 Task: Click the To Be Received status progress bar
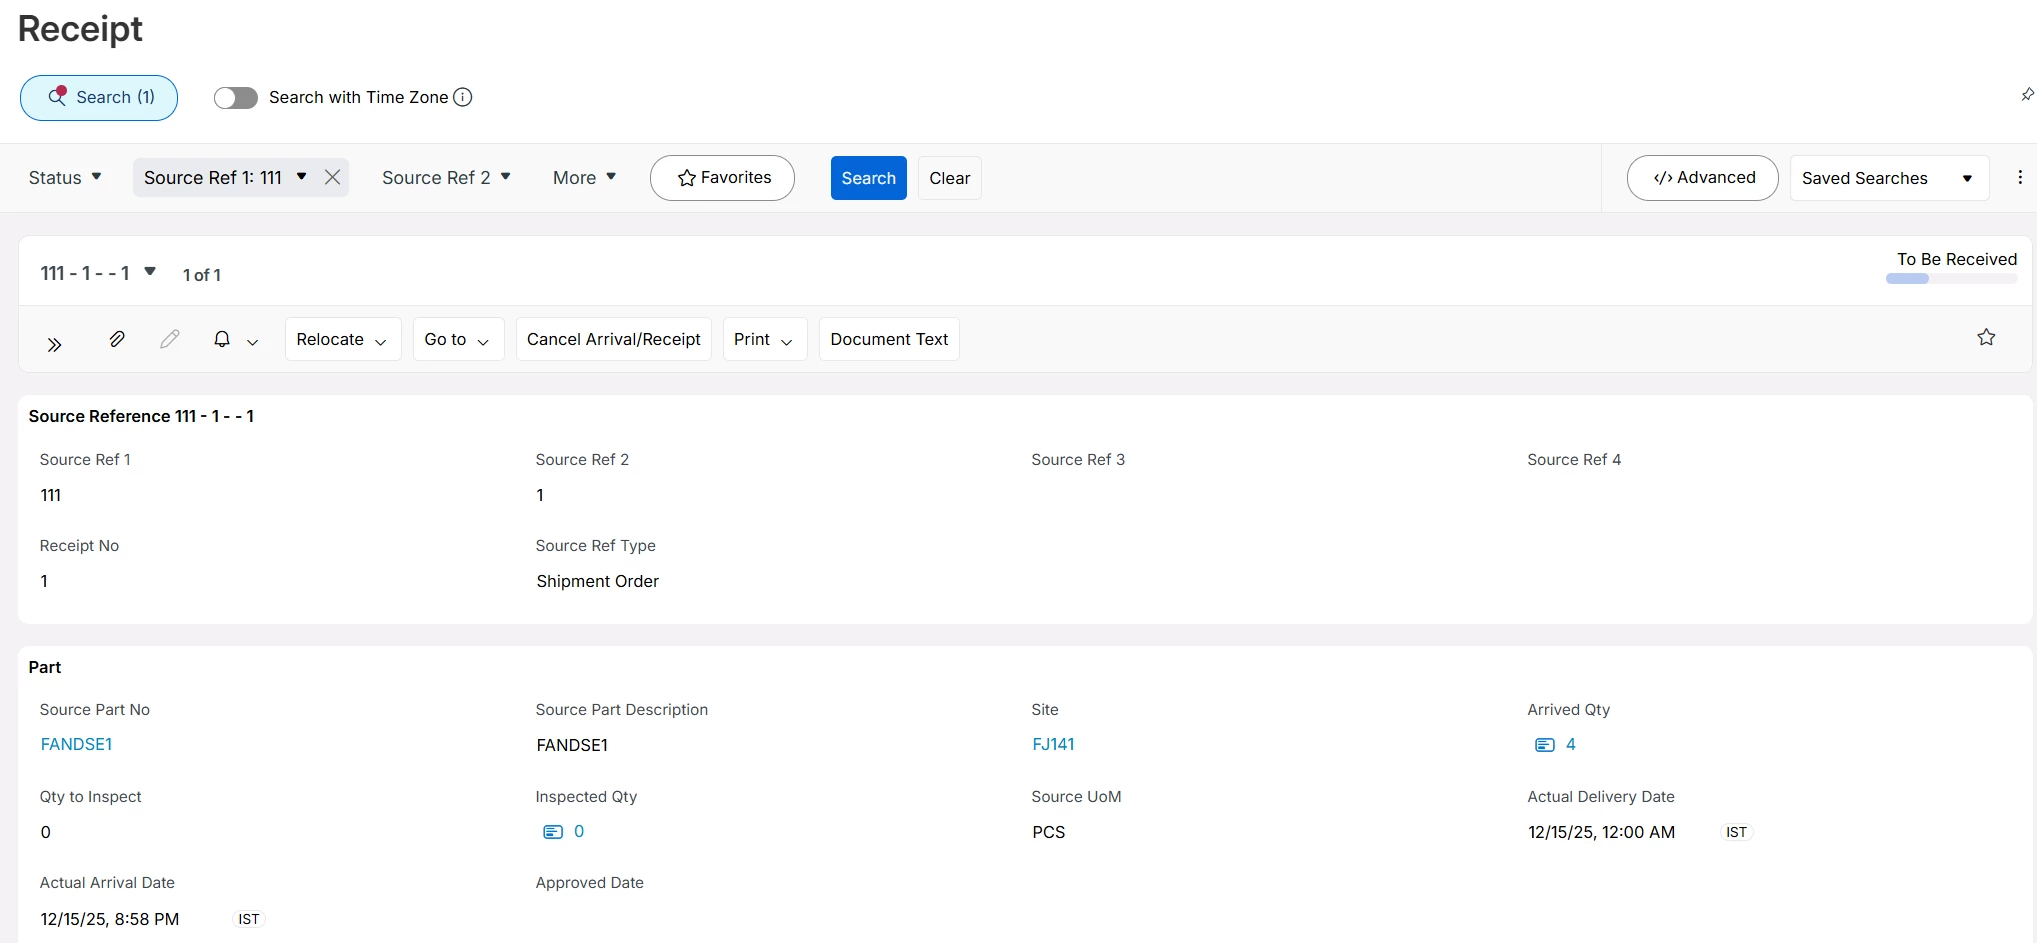point(1951,279)
